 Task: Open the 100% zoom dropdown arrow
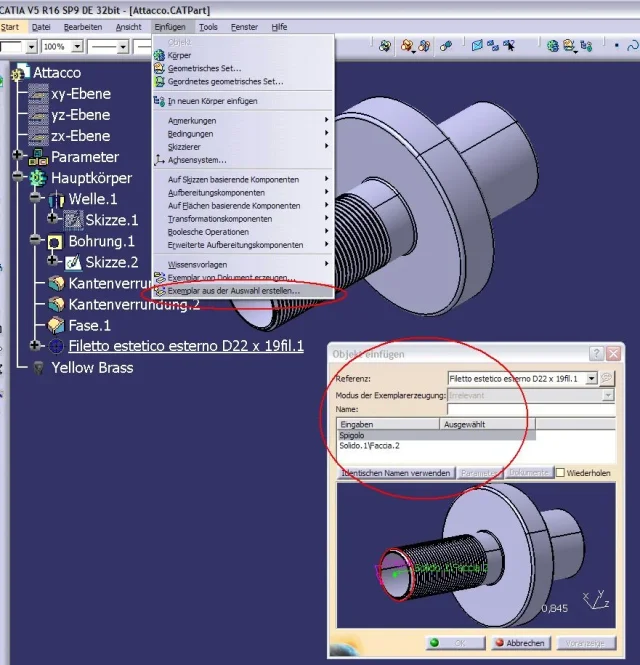[77, 46]
